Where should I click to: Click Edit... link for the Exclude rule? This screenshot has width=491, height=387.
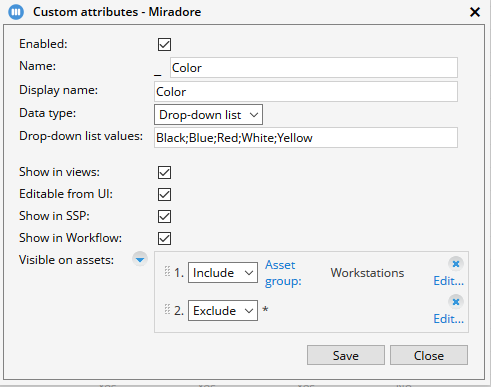(448, 319)
